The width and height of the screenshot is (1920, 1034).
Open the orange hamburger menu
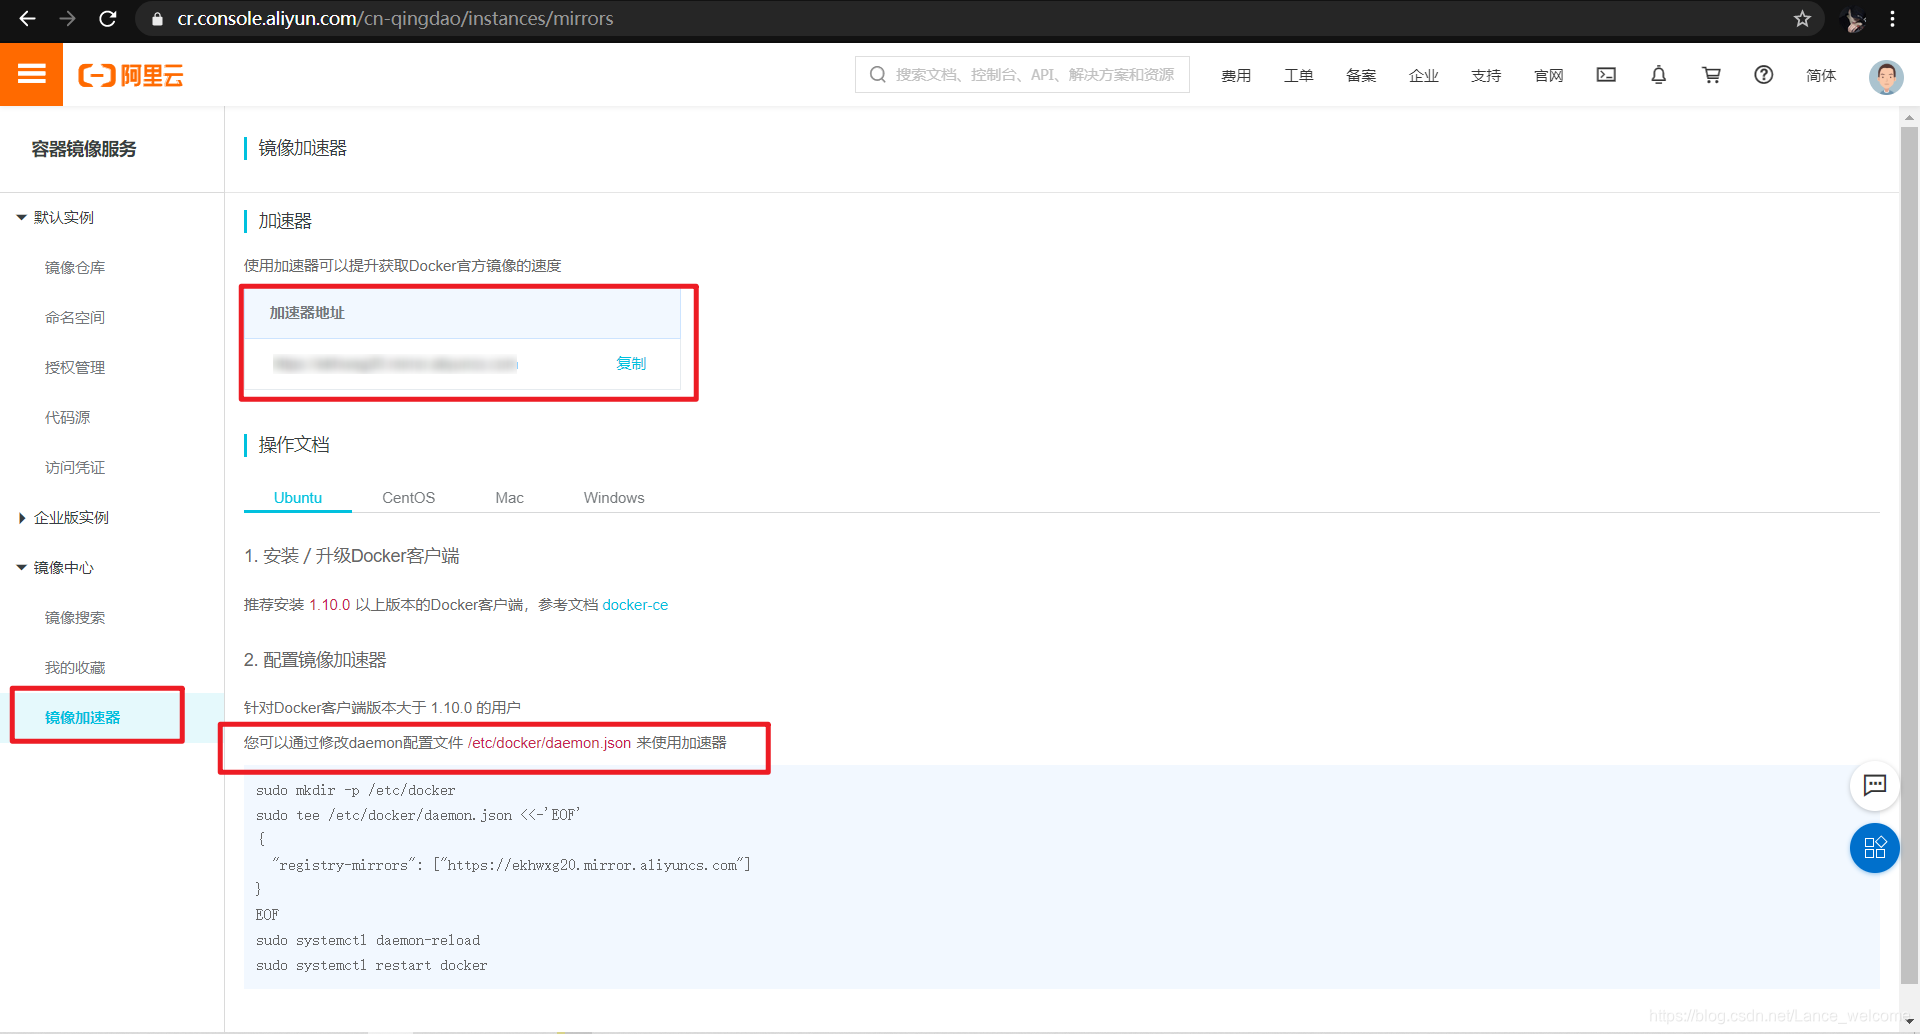(x=31, y=74)
